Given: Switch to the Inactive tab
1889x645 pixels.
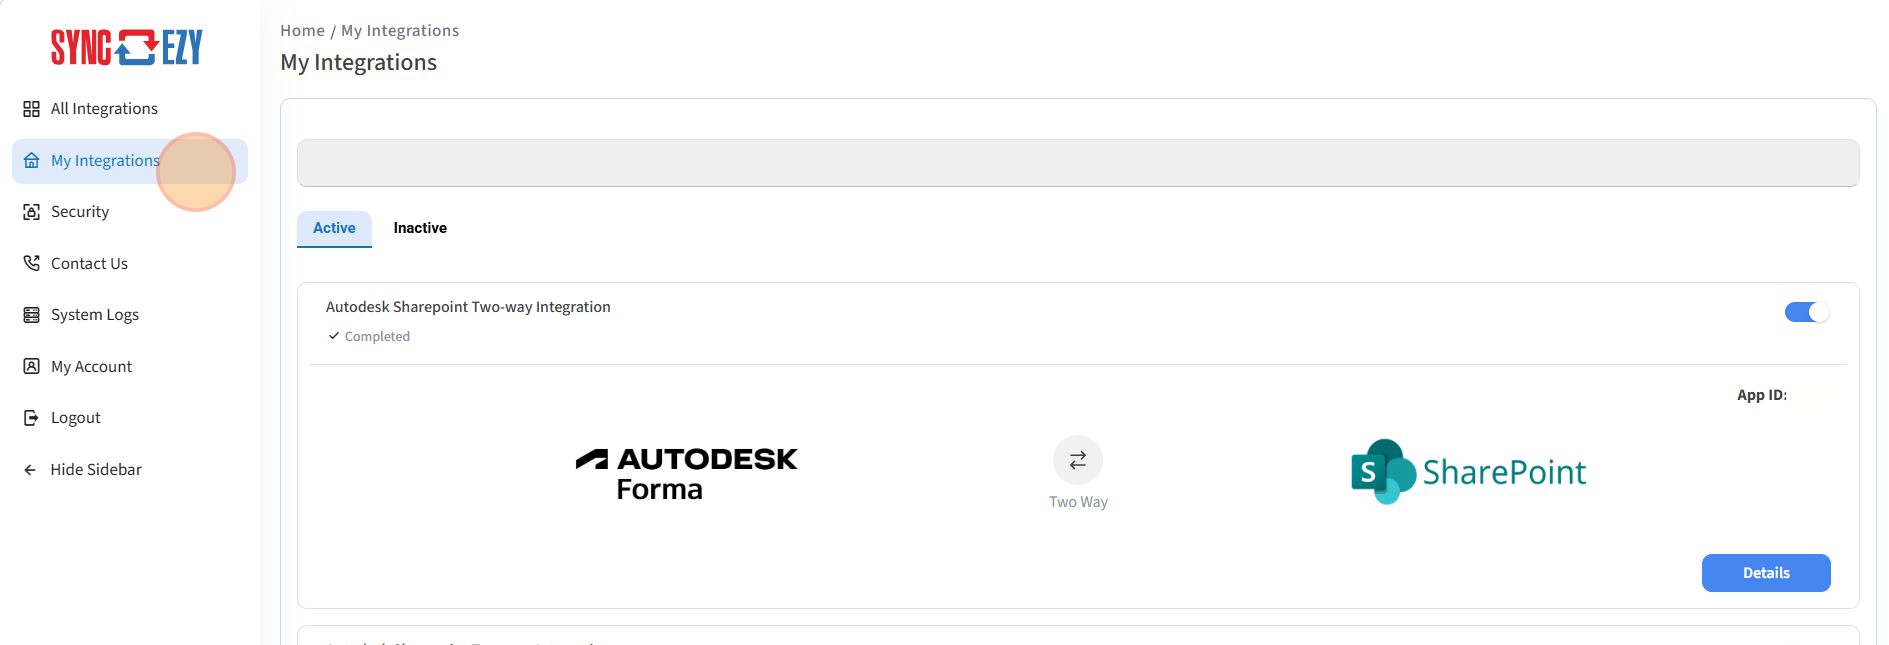Looking at the screenshot, I should (420, 228).
